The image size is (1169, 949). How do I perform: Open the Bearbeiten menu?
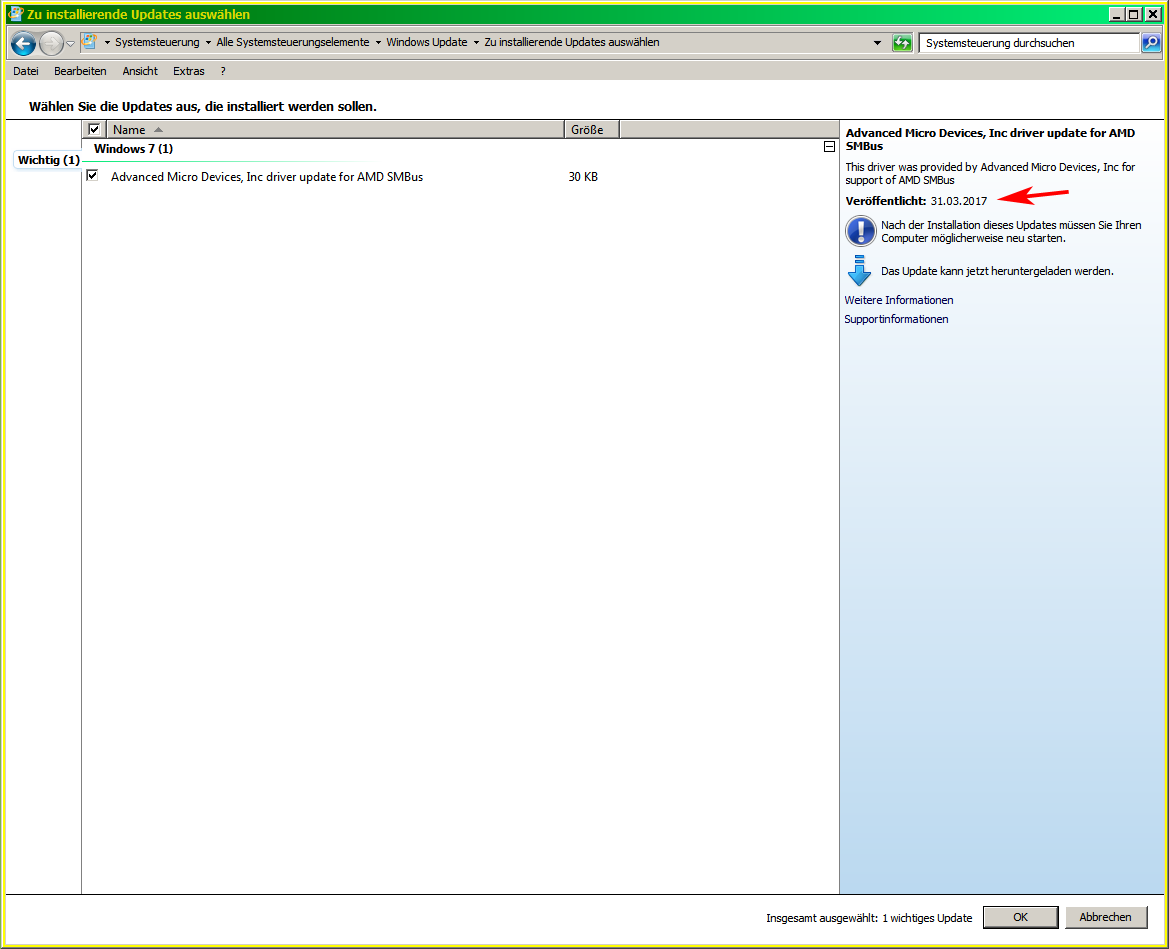click(81, 71)
